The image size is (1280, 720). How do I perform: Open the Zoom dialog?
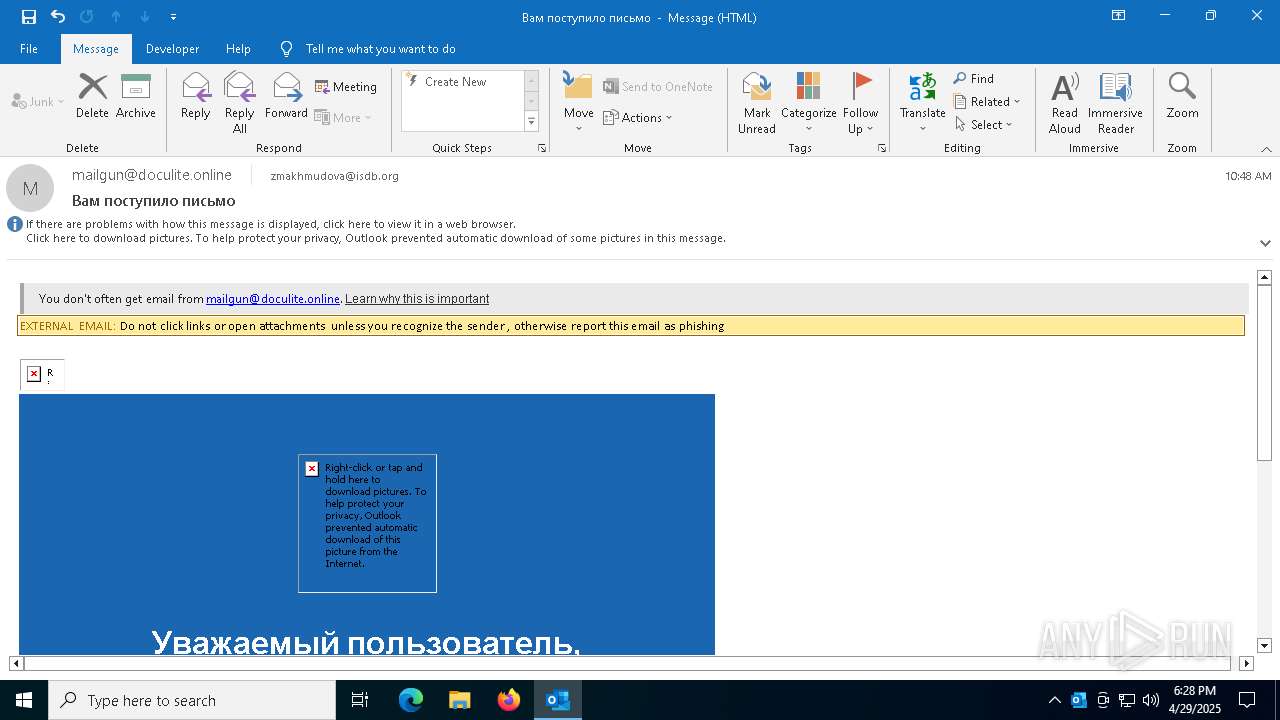click(1182, 96)
